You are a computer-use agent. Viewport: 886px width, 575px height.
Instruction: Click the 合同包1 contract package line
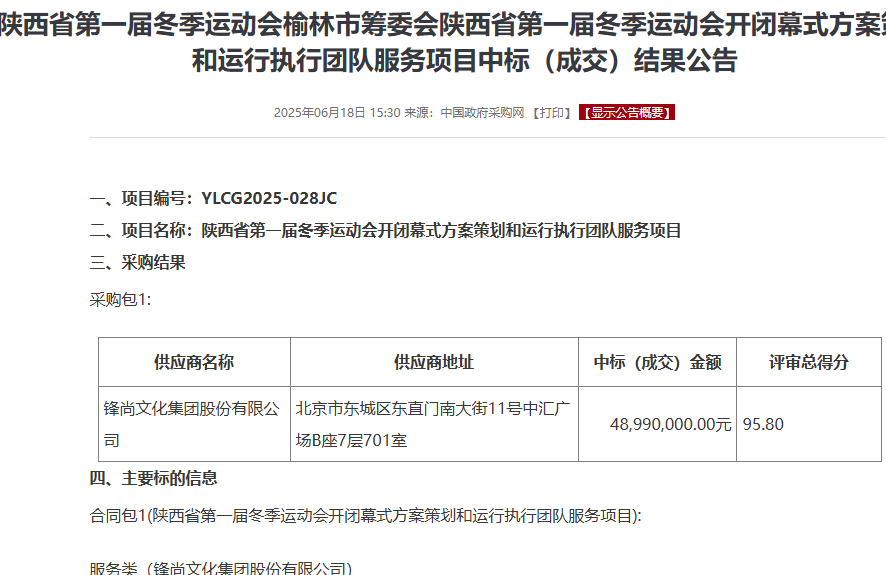click(x=366, y=516)
